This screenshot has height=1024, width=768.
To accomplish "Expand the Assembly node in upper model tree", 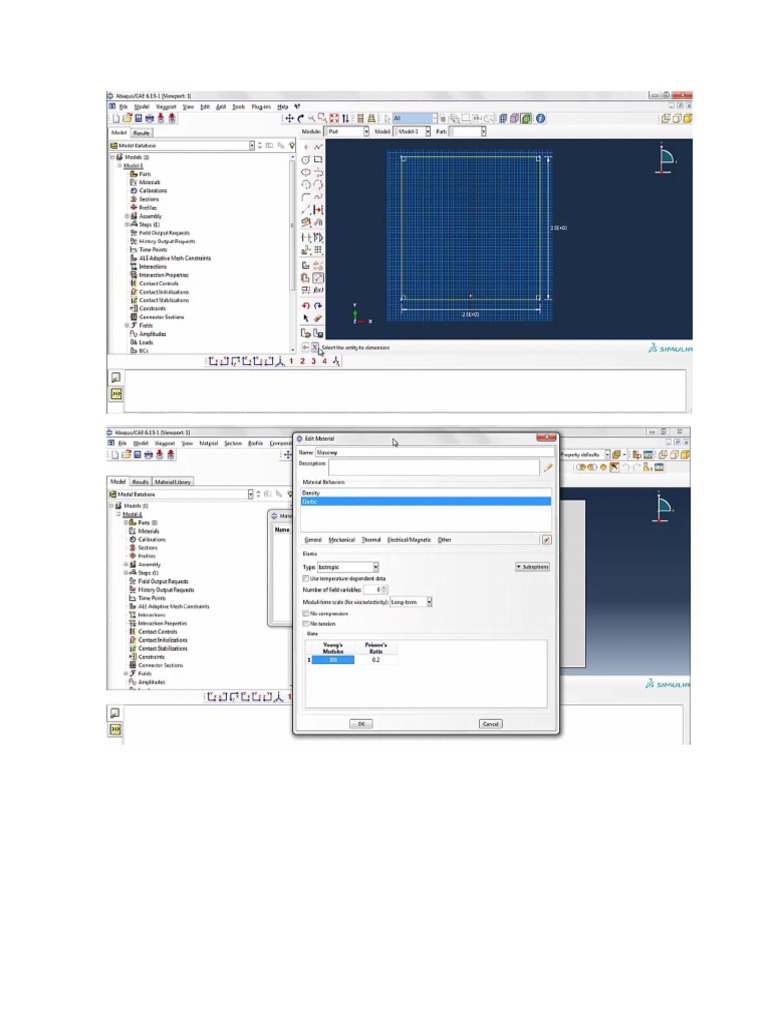I will (127, 216).
